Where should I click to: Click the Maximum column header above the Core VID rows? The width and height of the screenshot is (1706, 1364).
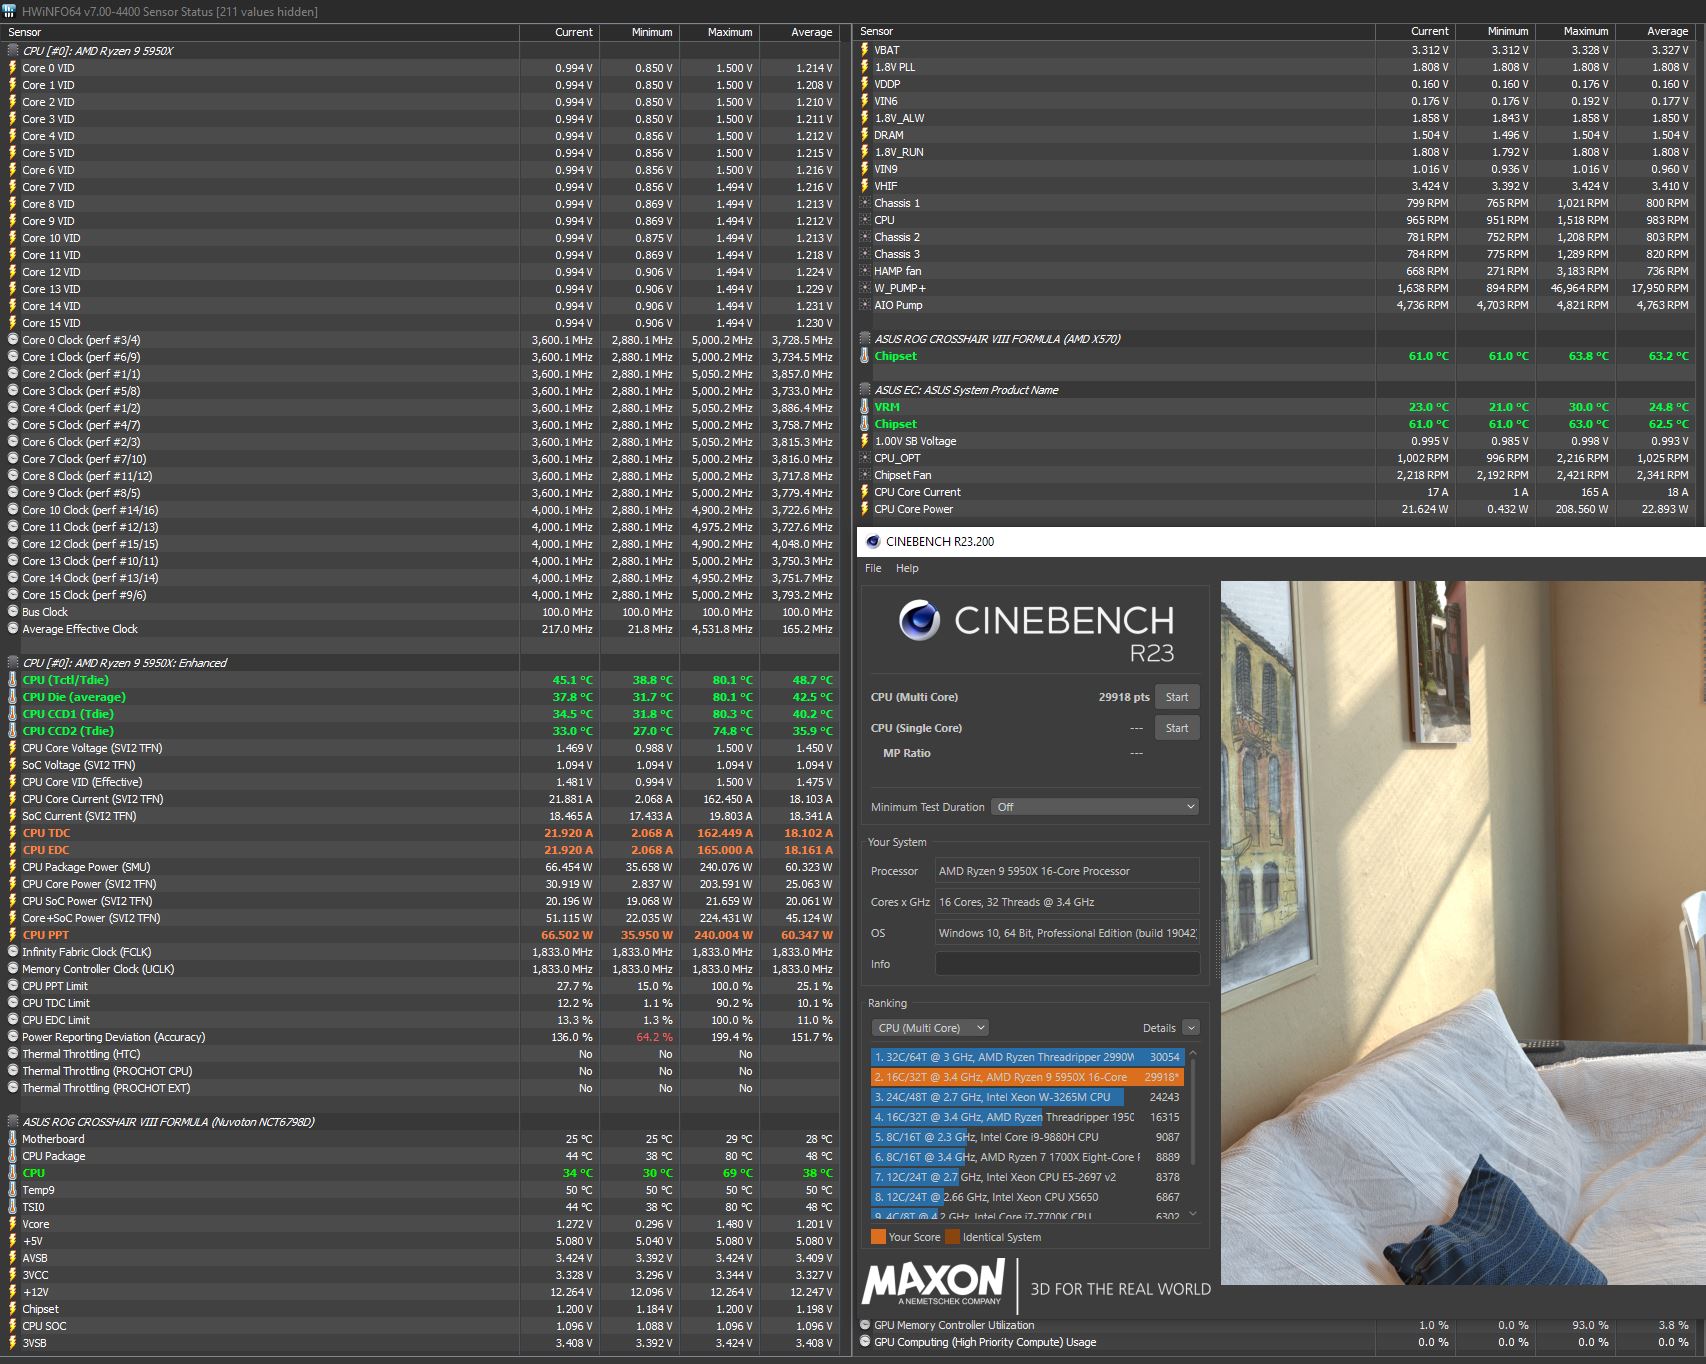click(x=719, y=32)
